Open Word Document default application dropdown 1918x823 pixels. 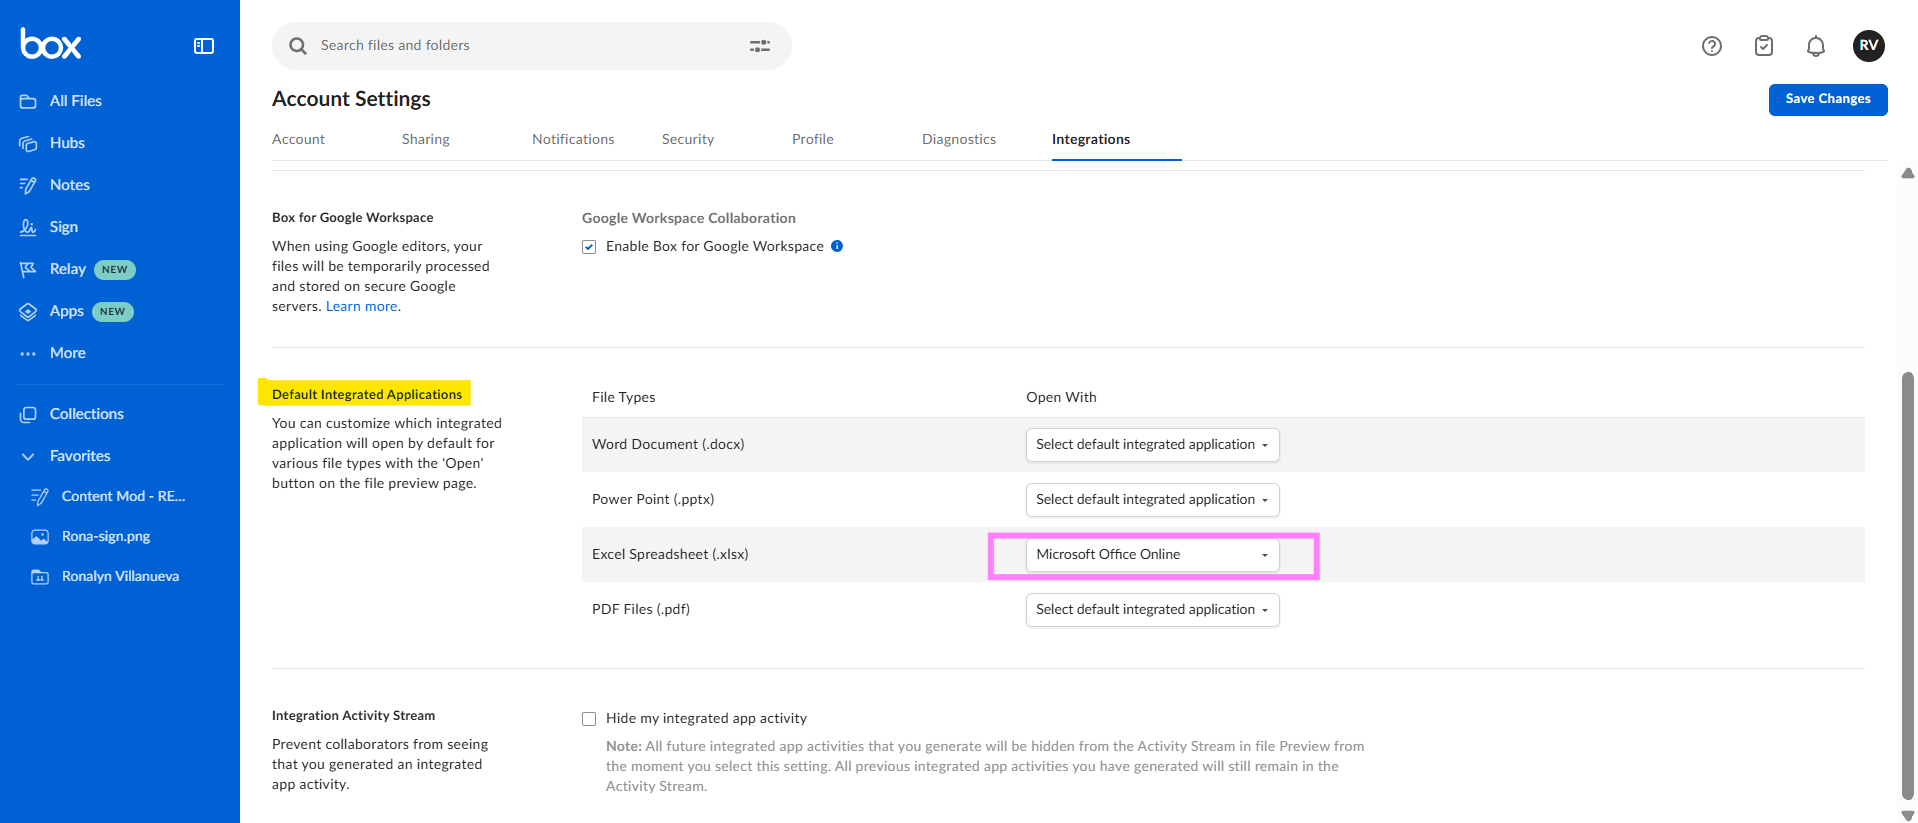tap(1152, 445)
